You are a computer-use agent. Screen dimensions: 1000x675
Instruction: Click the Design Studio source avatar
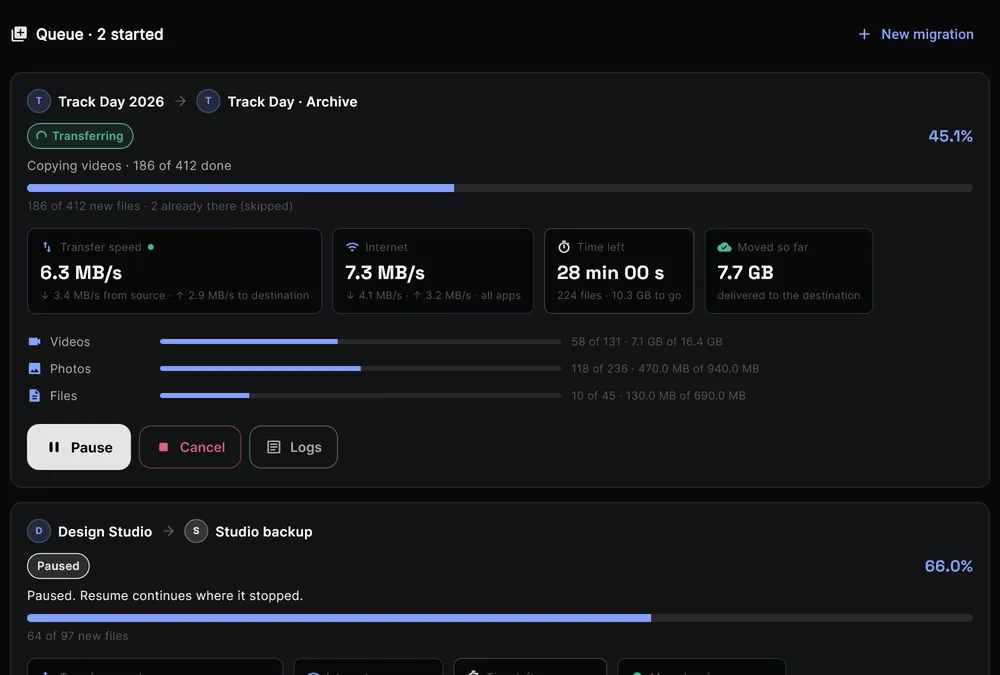click(x=39, y=531)
